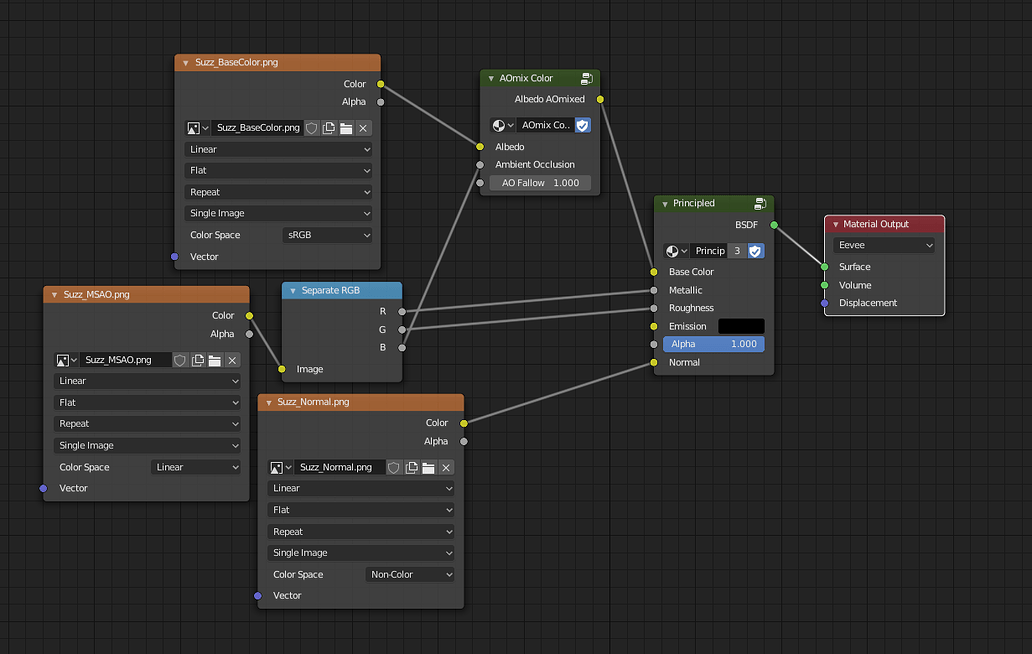Open the black Emission color swatch
Screen dimensions: 1032x654
741,326
